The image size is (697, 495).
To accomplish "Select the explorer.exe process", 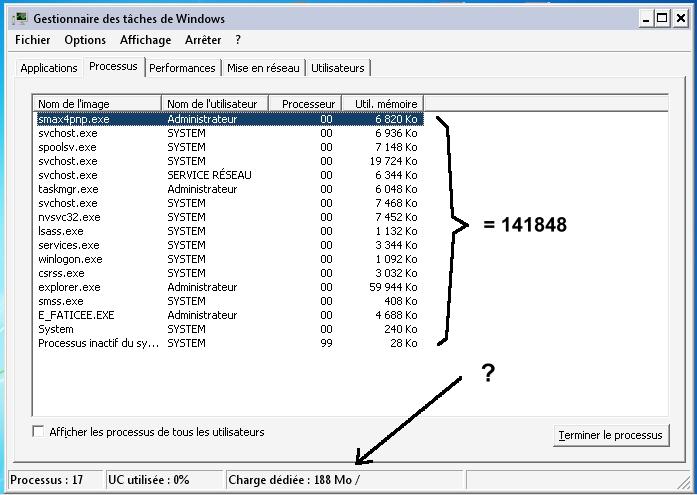I will (229, 287).
